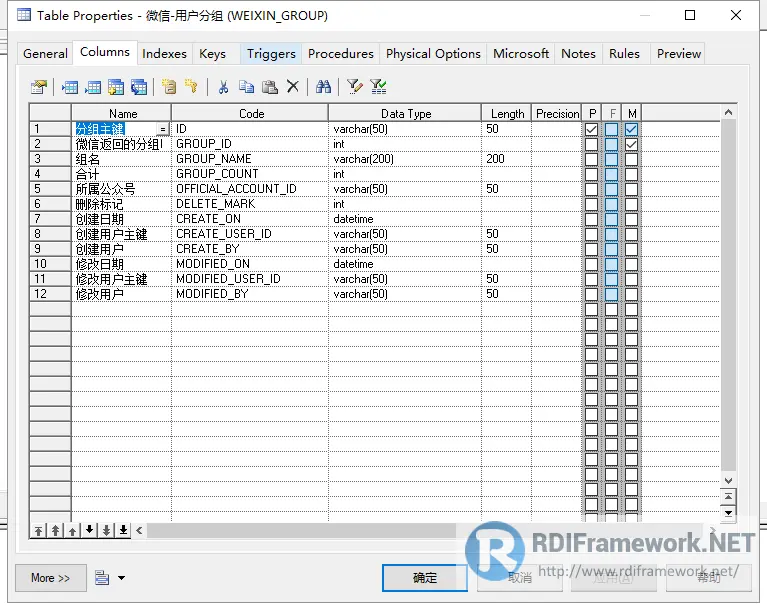The image size is (767, 610).
Task: Switch to the Procedures tab
Action: (x=341, y=54)
